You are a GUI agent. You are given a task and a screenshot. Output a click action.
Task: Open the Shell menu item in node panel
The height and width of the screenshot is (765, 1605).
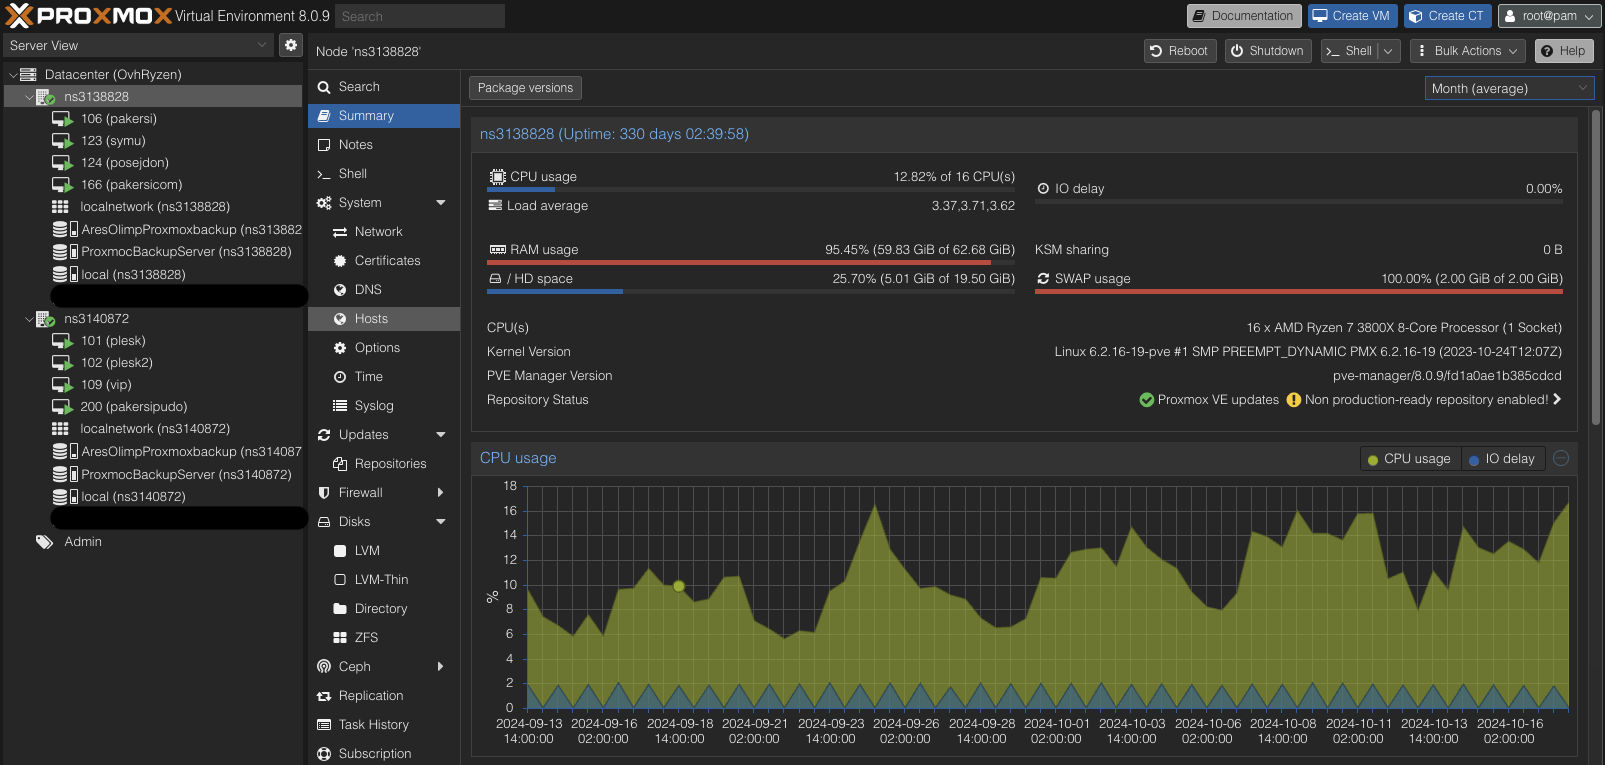(384, 174)
